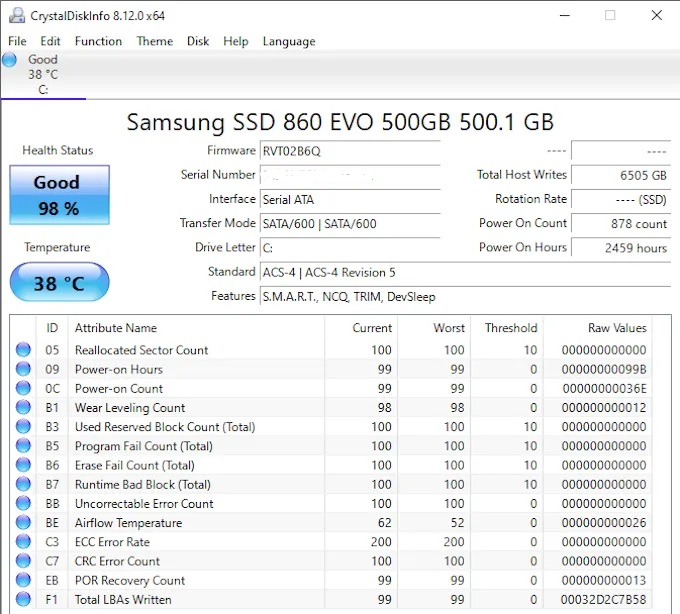Click the Interface field Serial ATA
The image size is (680, 614).
click(350, 200)
